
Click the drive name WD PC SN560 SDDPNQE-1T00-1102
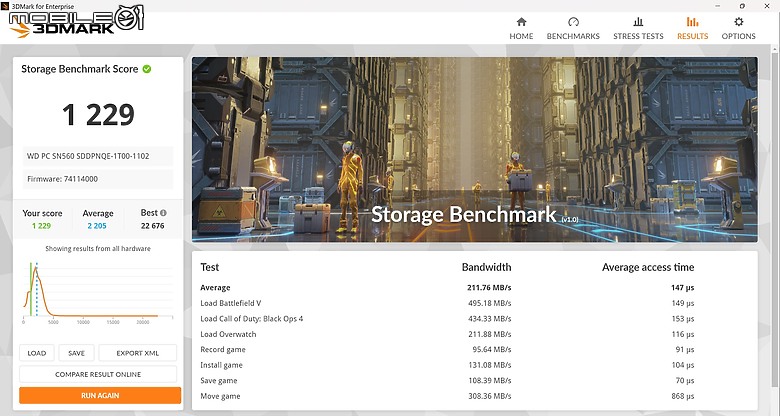[88, 156]
